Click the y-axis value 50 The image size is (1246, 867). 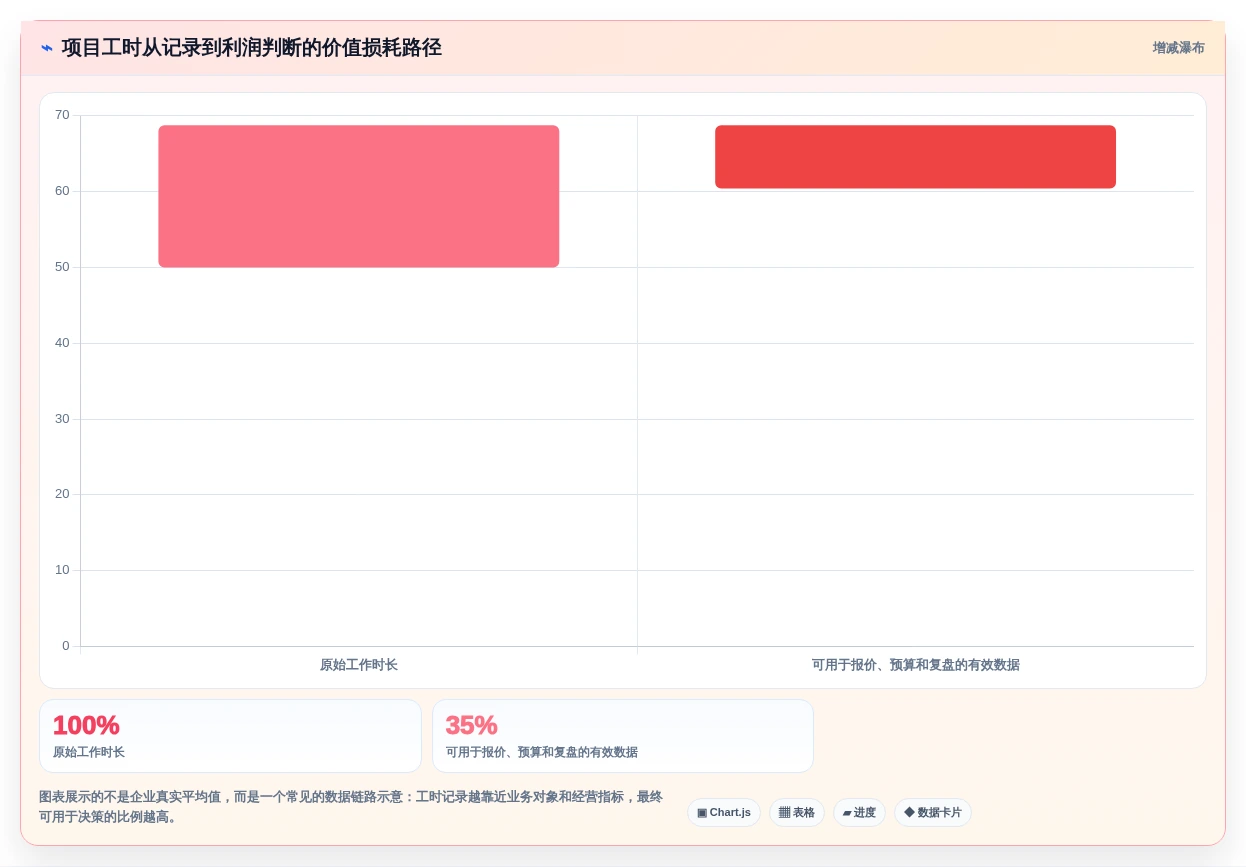[62, 267]
